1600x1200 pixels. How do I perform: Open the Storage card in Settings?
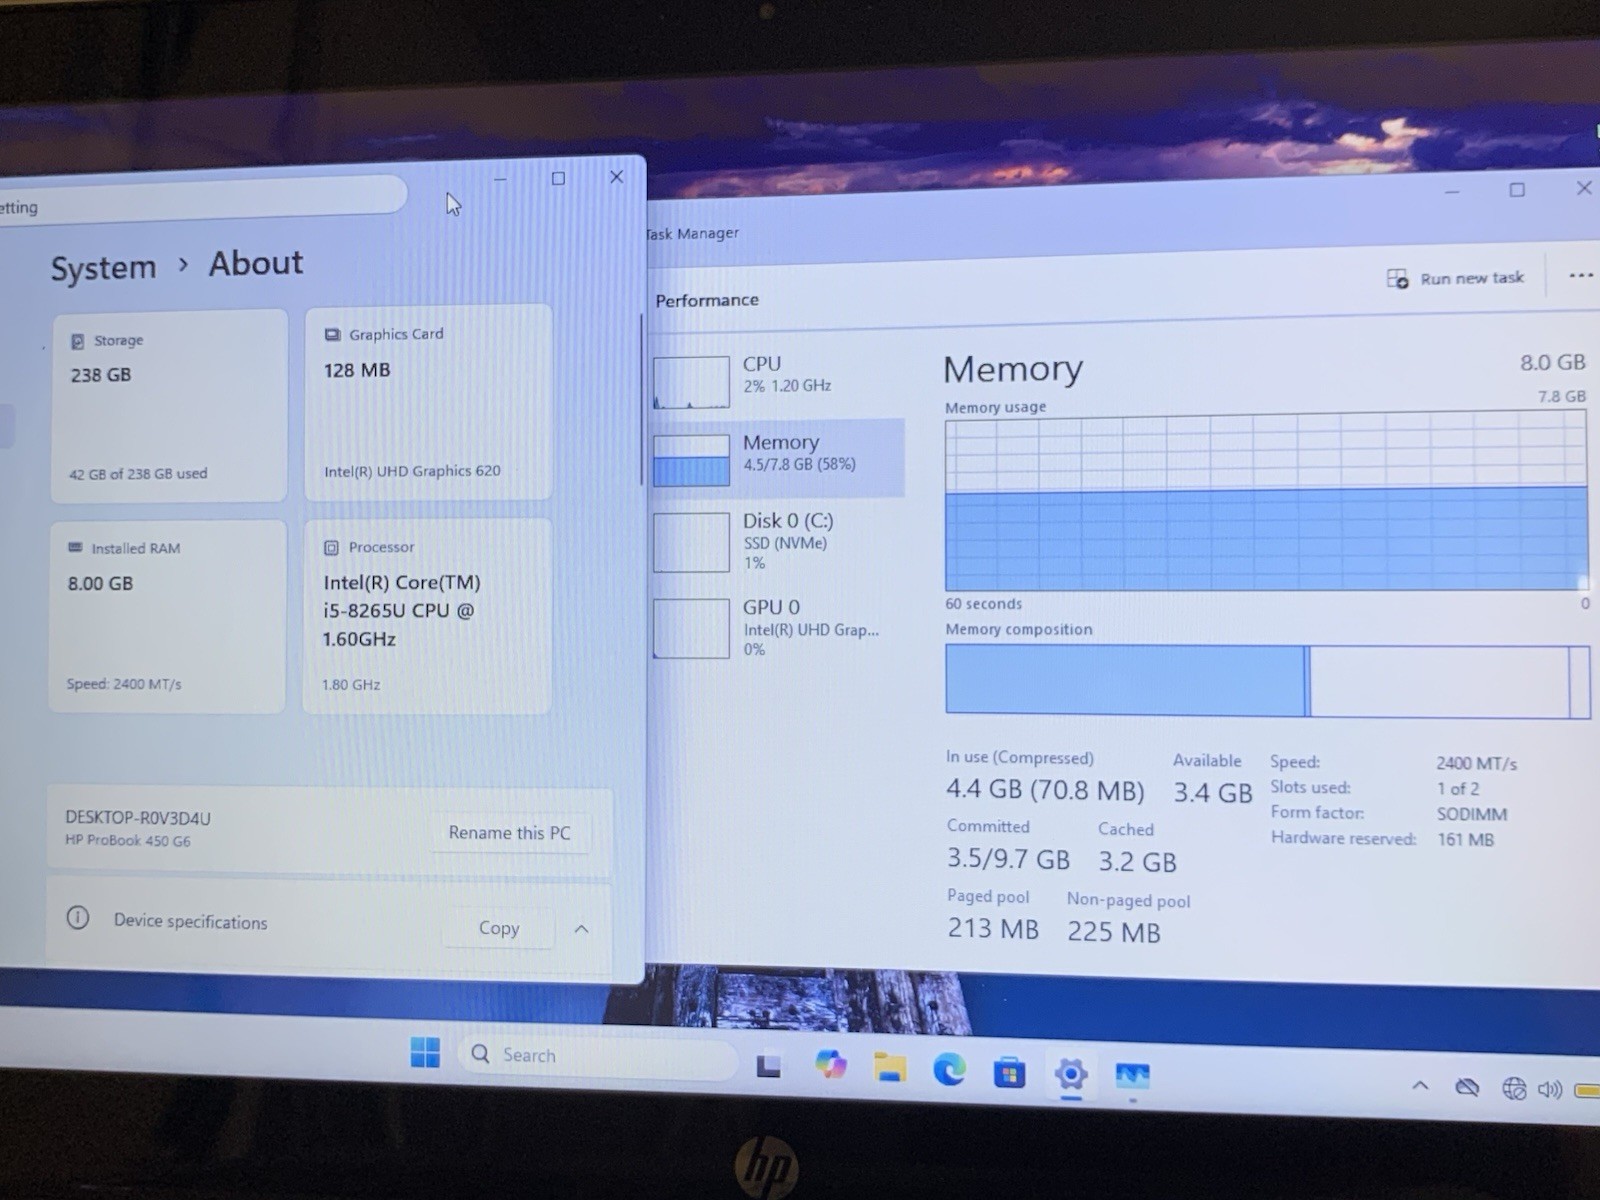[169, 406]
